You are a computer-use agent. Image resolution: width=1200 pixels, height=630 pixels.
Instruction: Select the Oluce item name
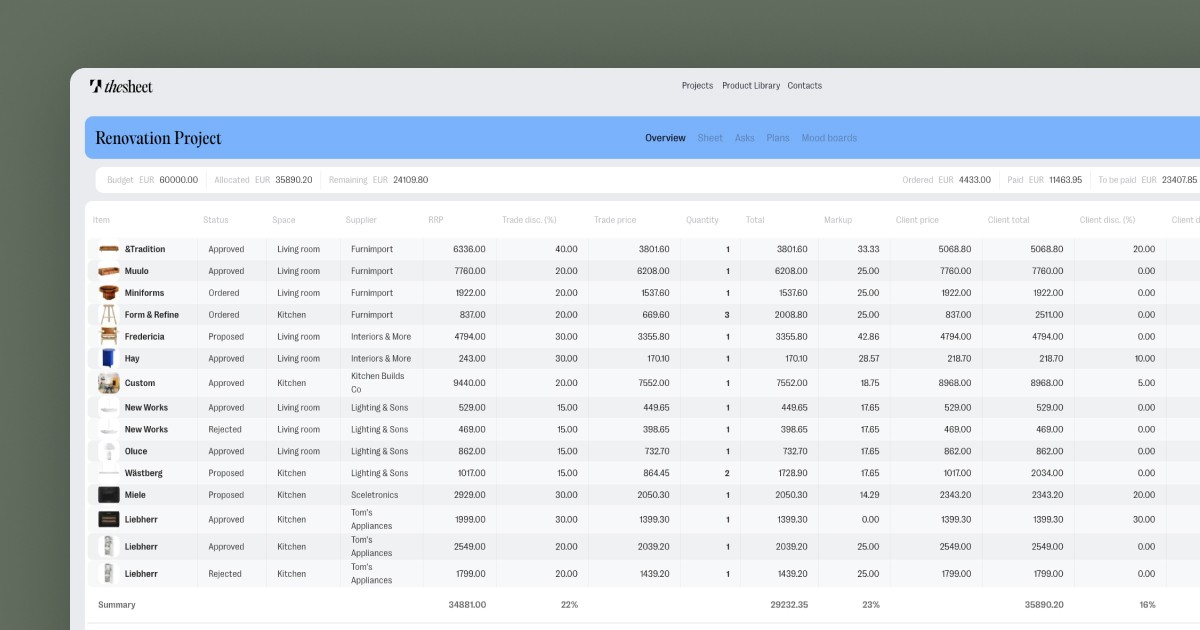(136, 451)
